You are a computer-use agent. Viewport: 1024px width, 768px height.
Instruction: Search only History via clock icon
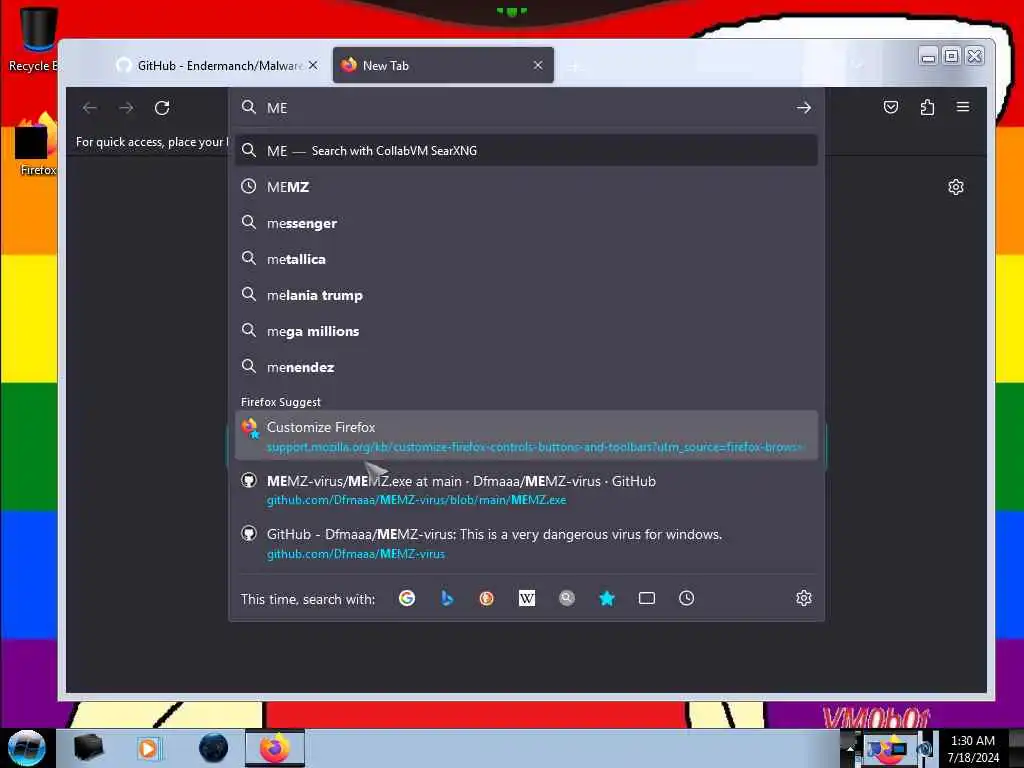686,598
